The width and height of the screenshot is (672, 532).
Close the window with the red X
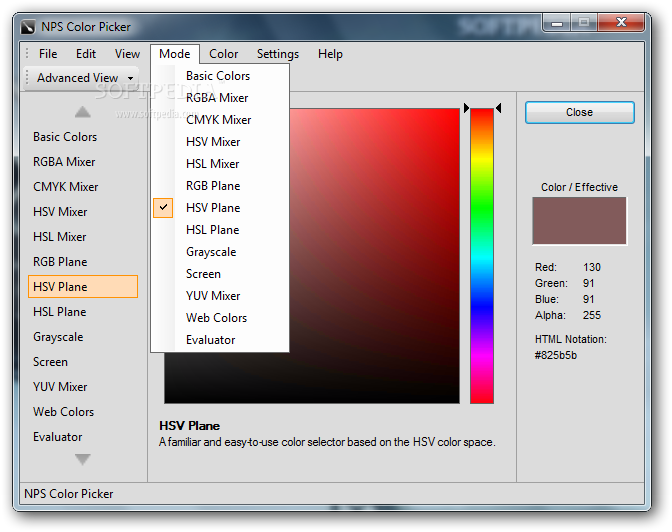click(x=621, y=22)
